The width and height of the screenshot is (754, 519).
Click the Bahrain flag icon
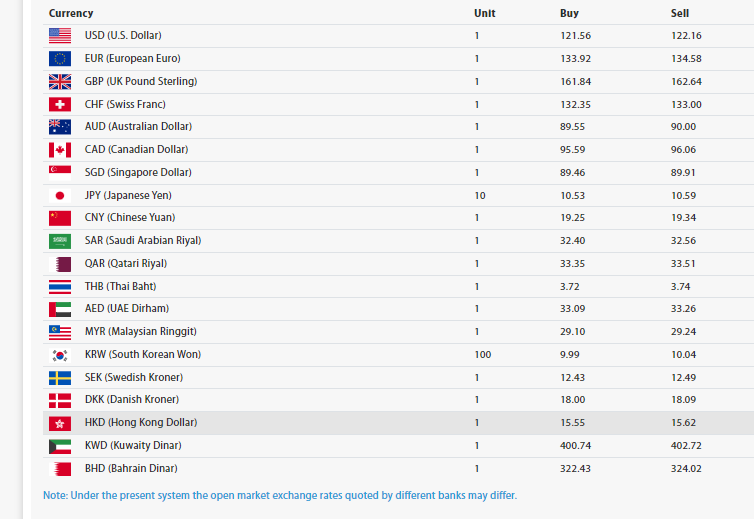click(60, 469)
